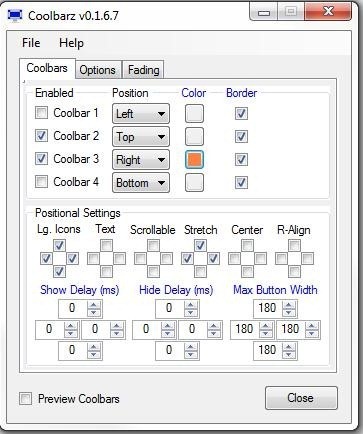
Task: Toggle the Preview Coolbars checkbox
Action: [26, 398]
